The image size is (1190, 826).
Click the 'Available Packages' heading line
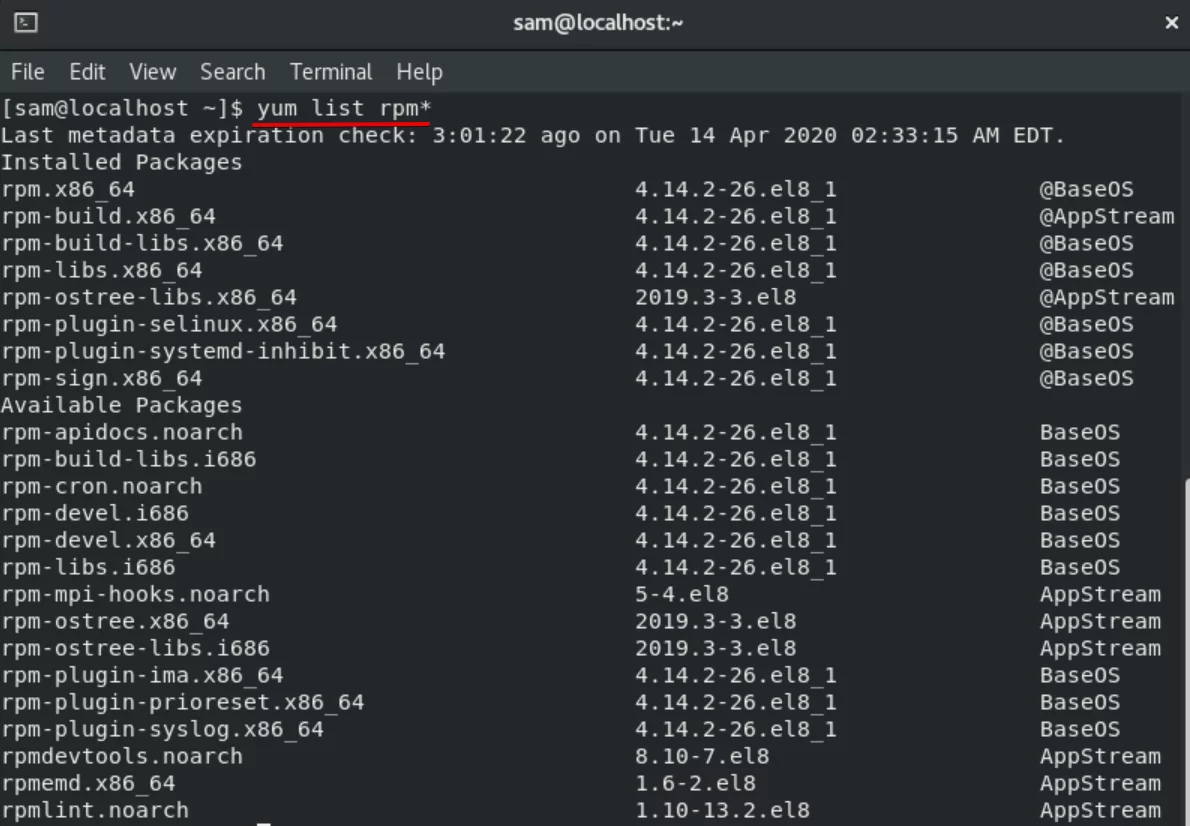pyautogui.click(x=121, y=405)
